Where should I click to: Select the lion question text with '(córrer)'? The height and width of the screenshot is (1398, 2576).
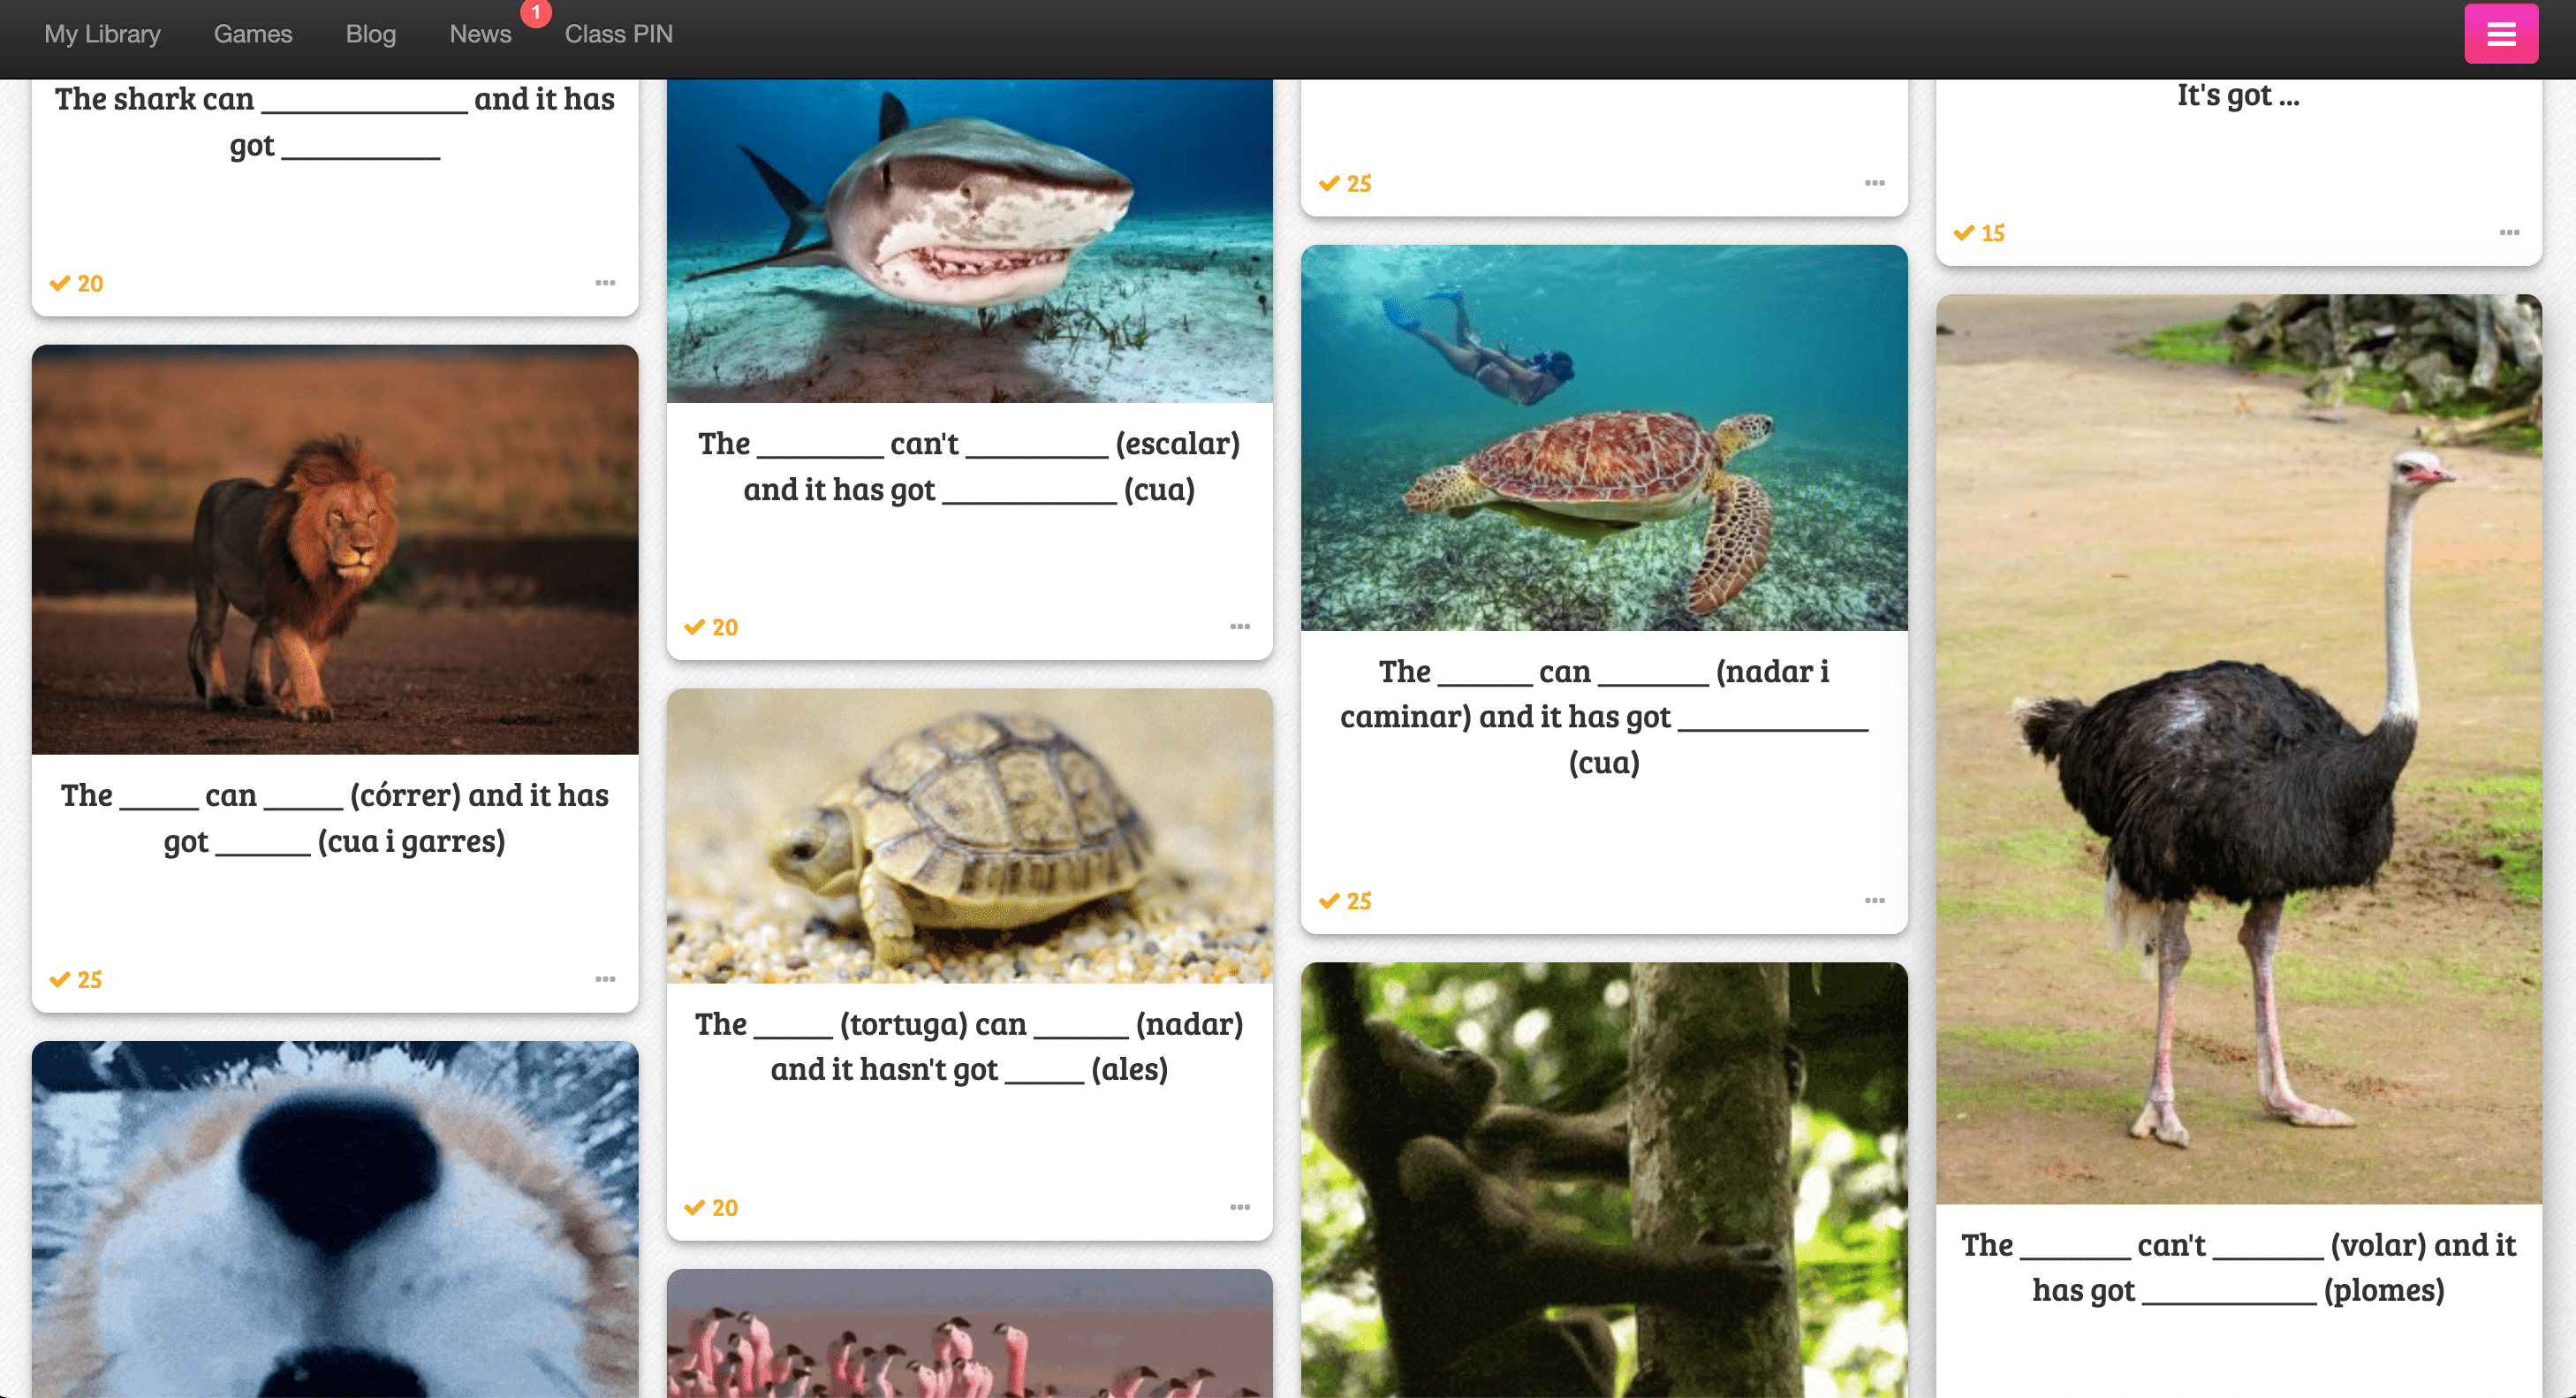click(x=335, y=818)
